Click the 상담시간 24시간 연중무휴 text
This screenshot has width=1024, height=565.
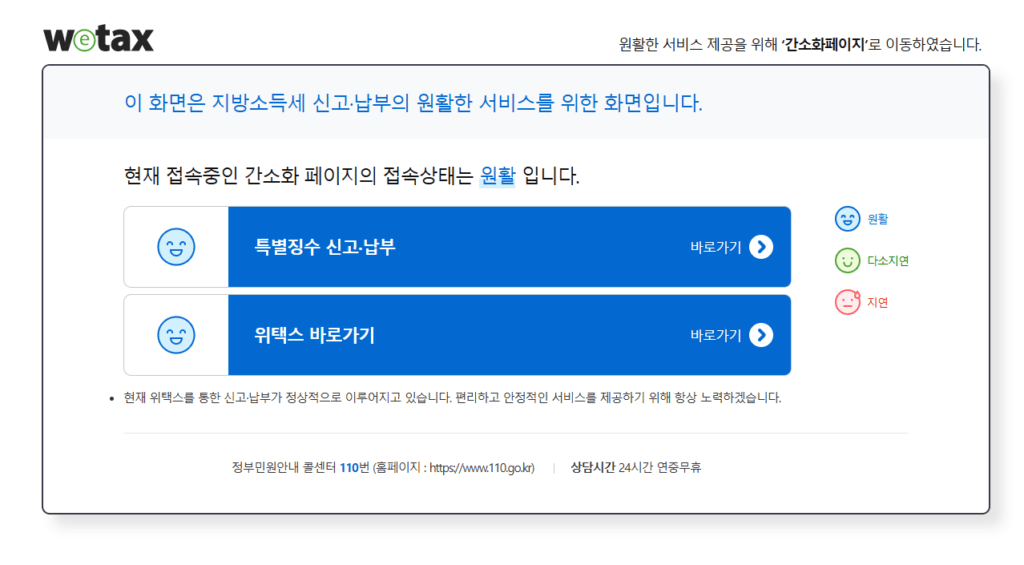tap(635, 468)
